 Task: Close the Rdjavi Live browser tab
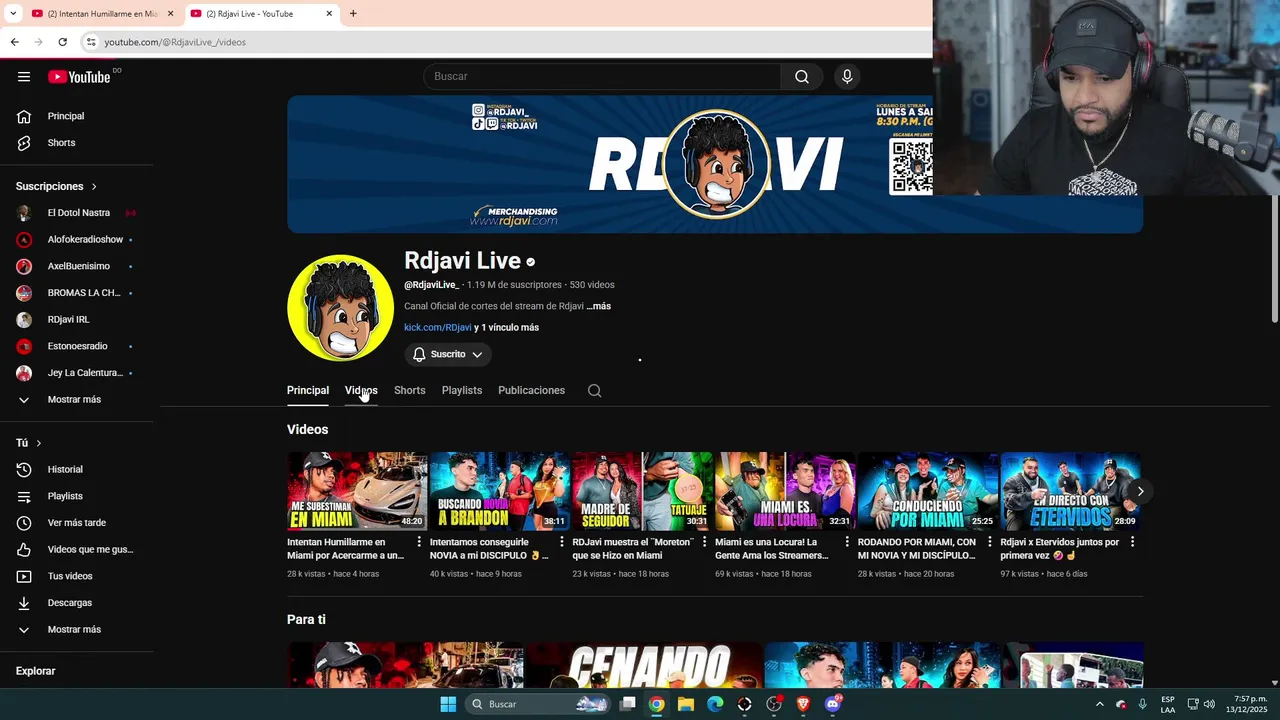(329, 14)
